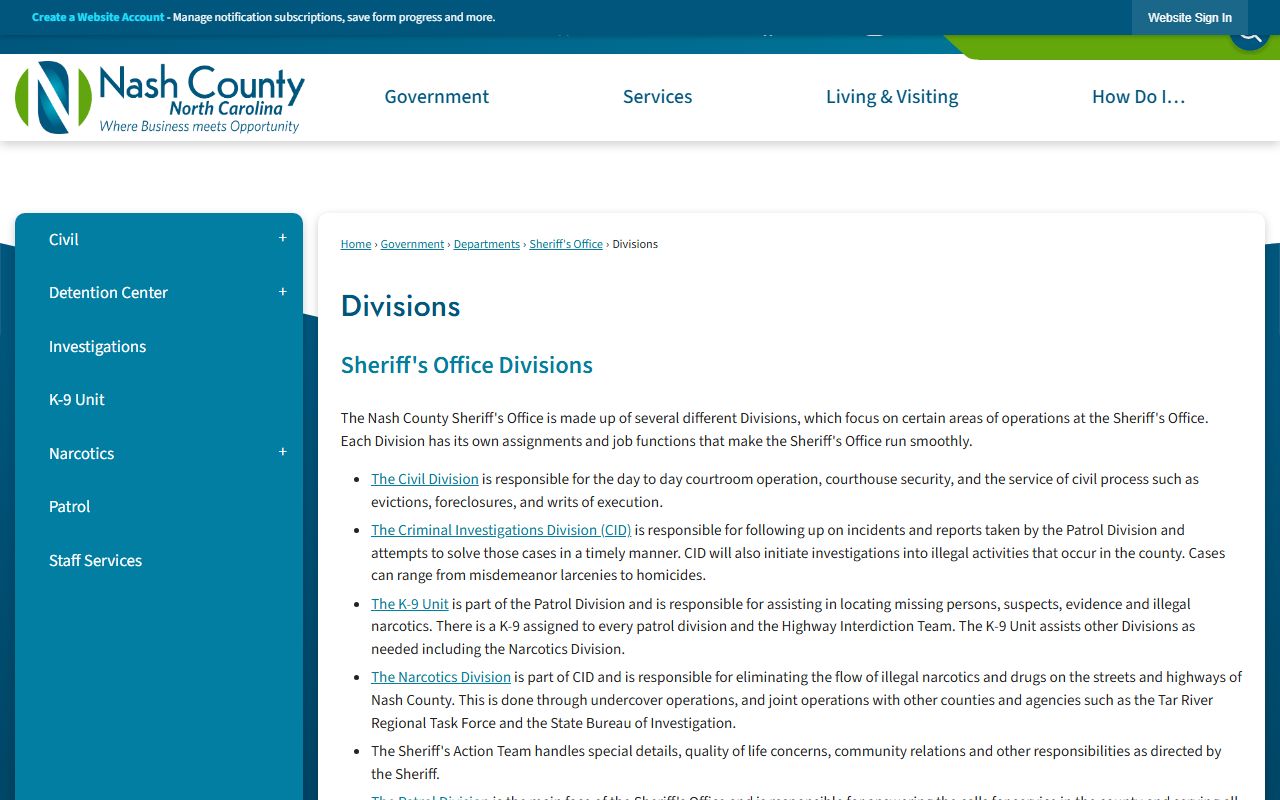Viewport: 1280px width, 800px height.
Task: Go to Investigations in the sidebar
Action: coord(98,346)
